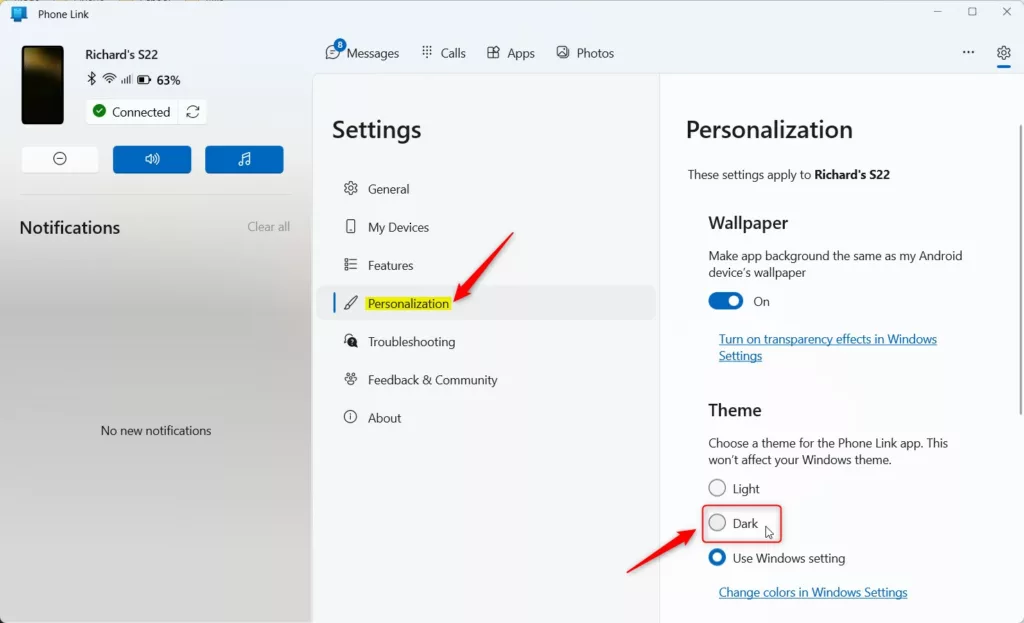This screenshot has height=623, width=1024.
Task: Select My Devices in the settings sidebar
Action: (395, 227)
